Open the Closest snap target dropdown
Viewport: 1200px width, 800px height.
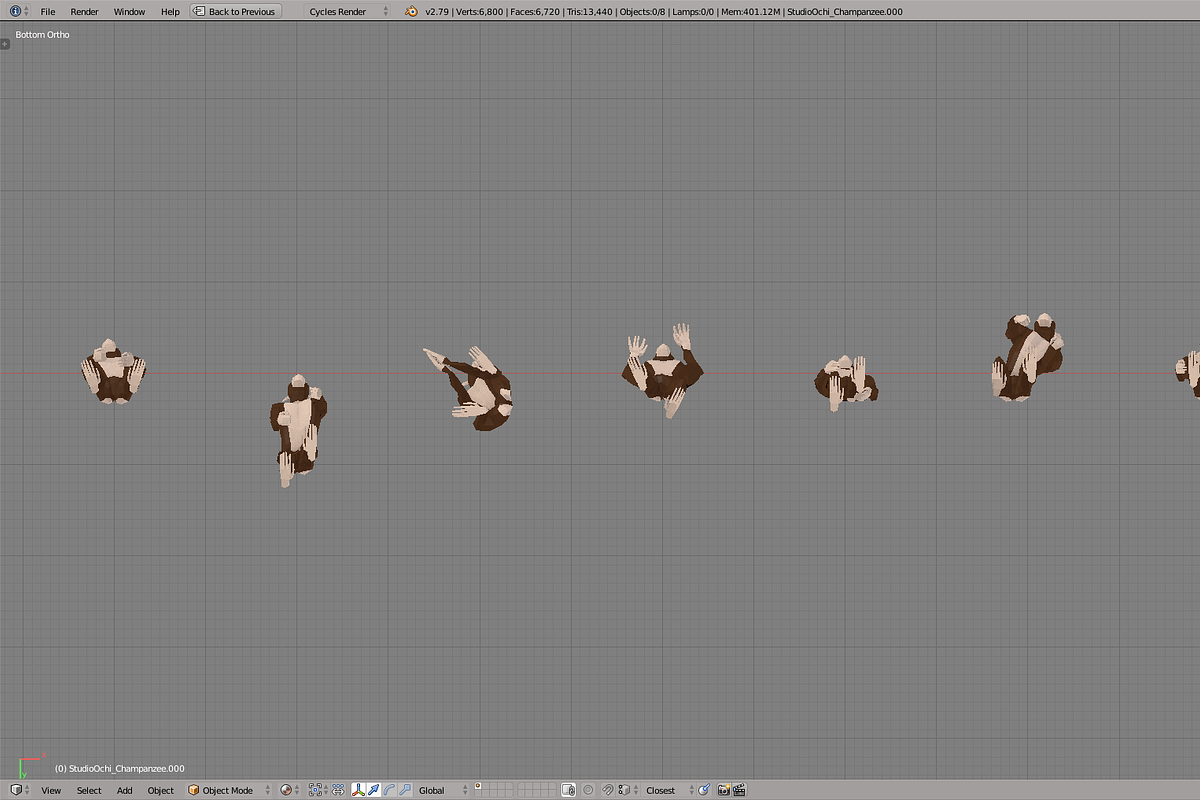tap(666, 790)
